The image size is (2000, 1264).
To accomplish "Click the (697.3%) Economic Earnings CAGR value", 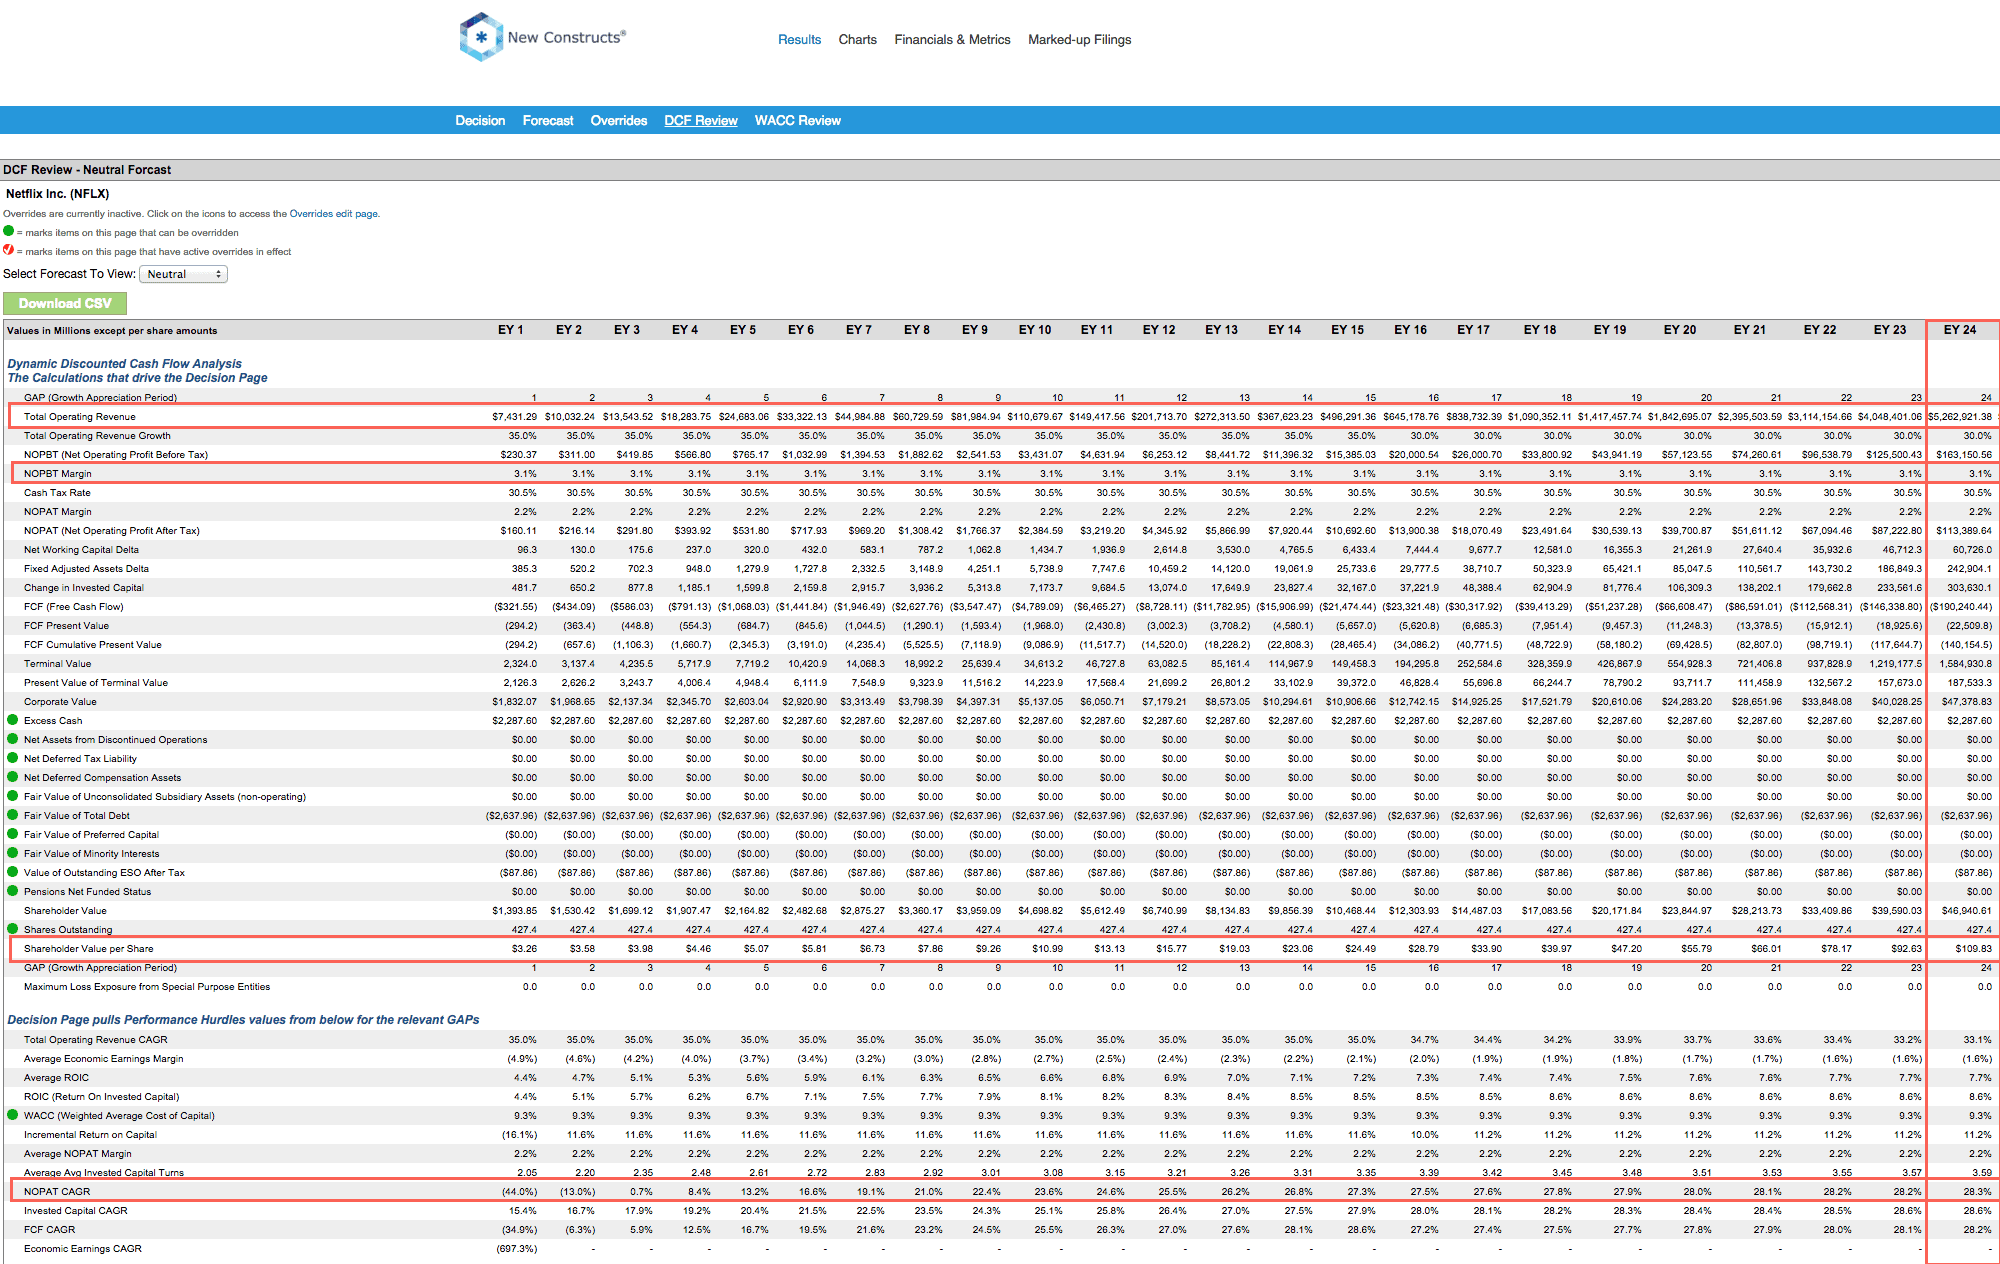I will pyautogui.click(x=516, y=1248).
